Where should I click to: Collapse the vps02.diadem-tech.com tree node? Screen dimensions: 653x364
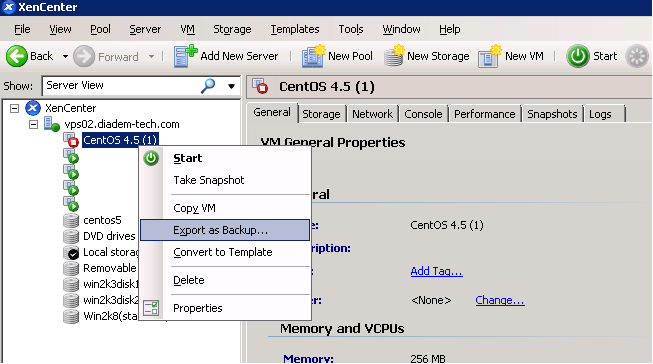(33, 124)
